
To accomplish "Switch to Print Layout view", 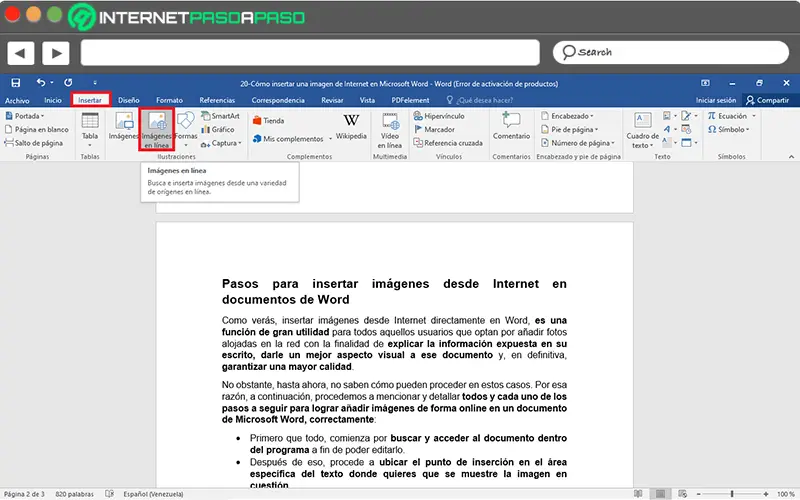I will [660, 494].
